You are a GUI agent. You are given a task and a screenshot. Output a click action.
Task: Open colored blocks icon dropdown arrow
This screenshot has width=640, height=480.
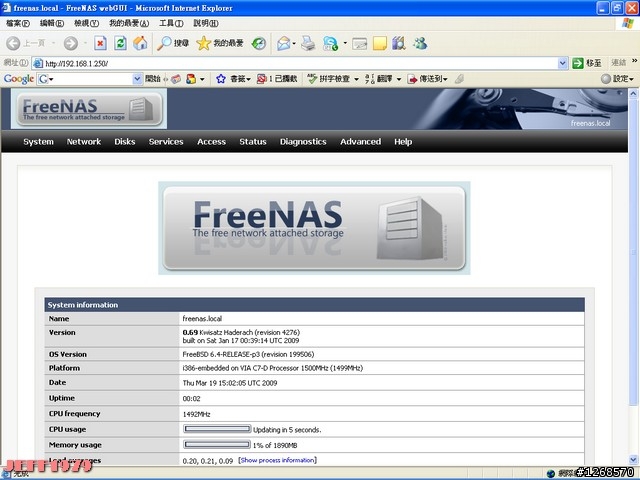pos(202,79)
